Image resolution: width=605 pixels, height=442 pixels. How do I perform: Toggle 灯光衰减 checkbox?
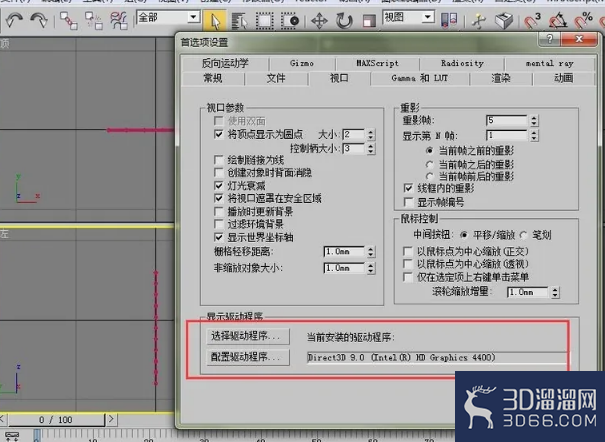point(219,186)
